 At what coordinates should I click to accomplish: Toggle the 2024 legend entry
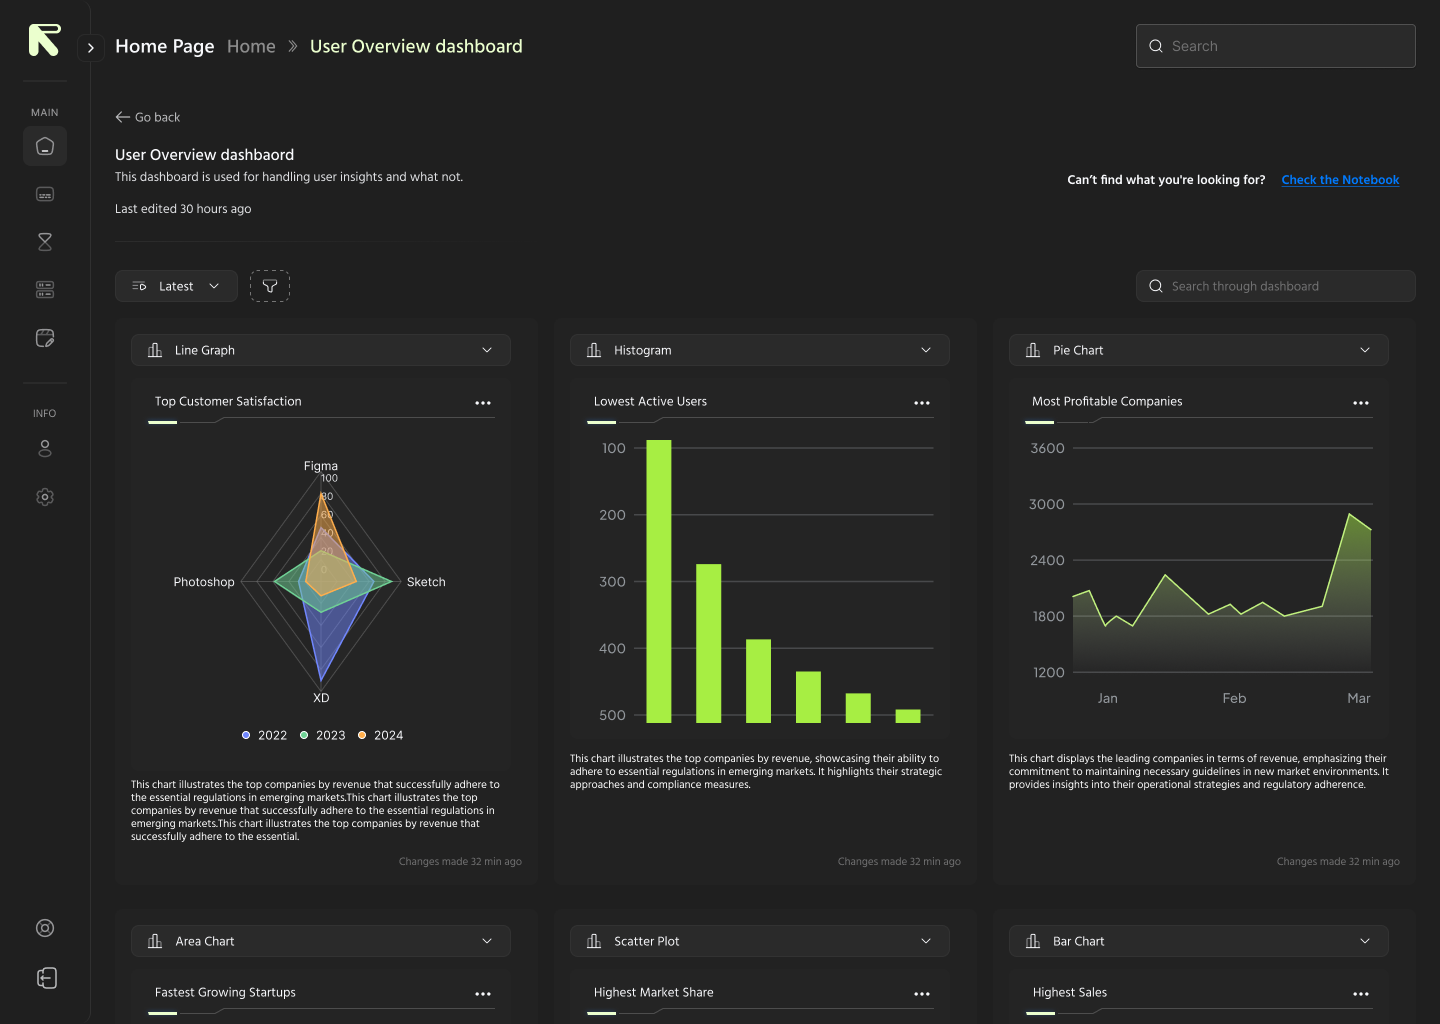[380, 735]
